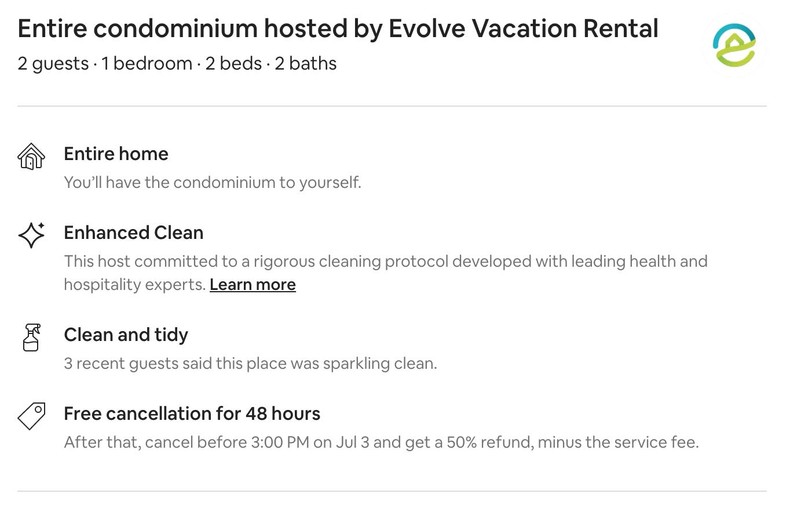
Task: Click the rigorous cleaning protocol description
Action: [x=385, y=262]
